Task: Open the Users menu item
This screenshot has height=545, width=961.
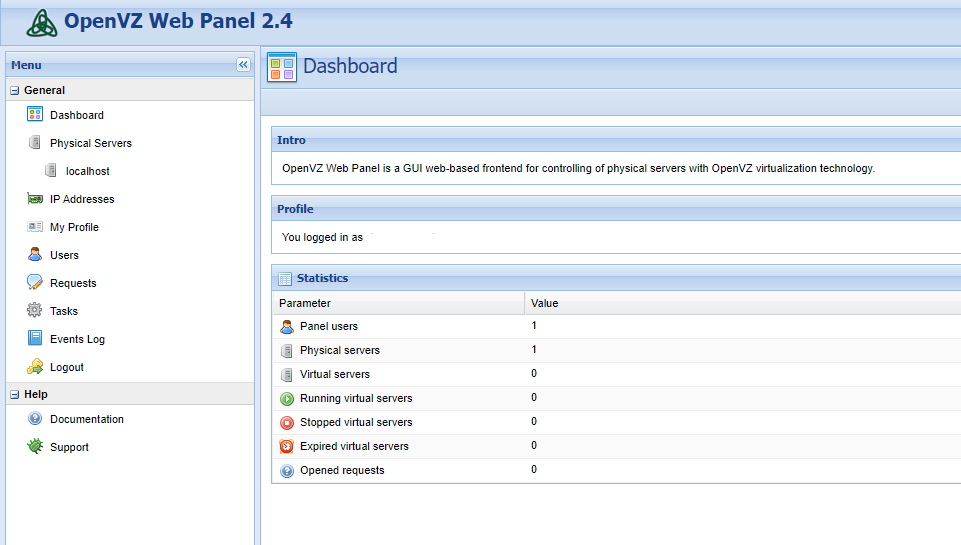Action: tap(64, 255)
